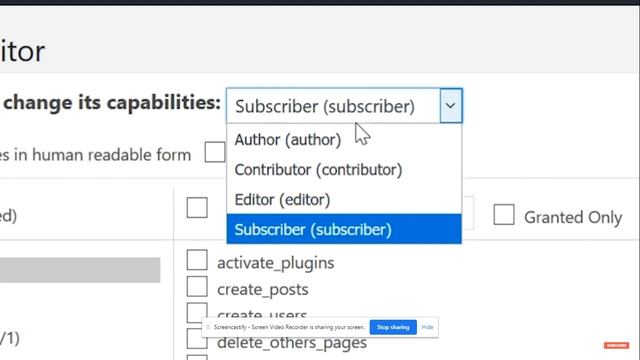The image size is (640, 360).
Task: Check the create_posts capability
Action: pos(197,287)
